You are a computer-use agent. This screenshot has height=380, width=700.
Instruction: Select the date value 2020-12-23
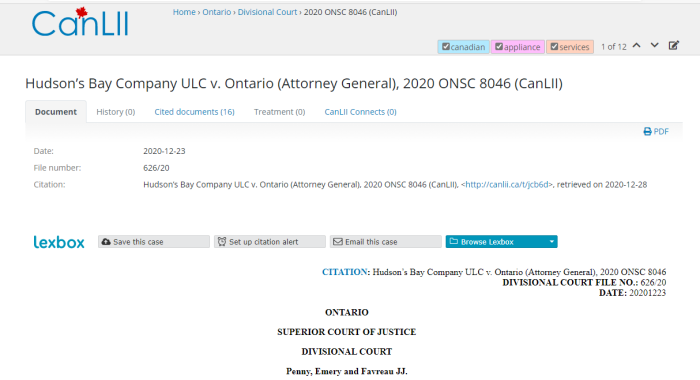[164, 151]
